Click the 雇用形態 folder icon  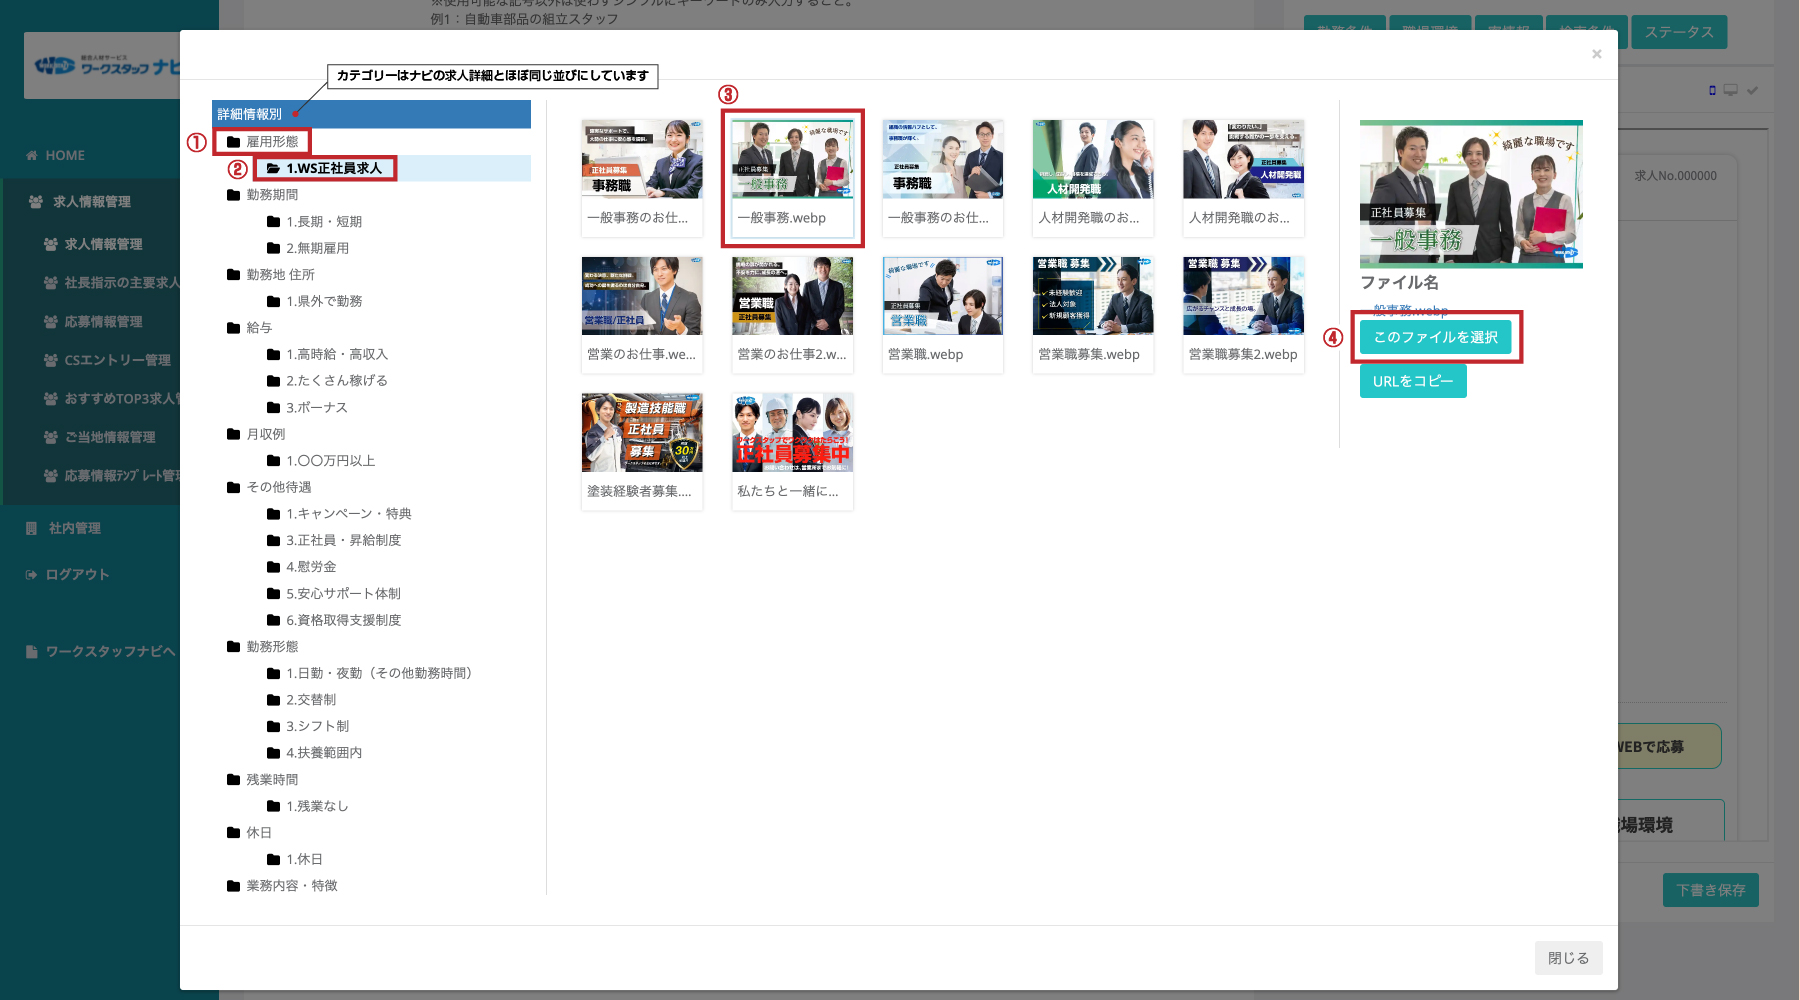tap(233, 142)
